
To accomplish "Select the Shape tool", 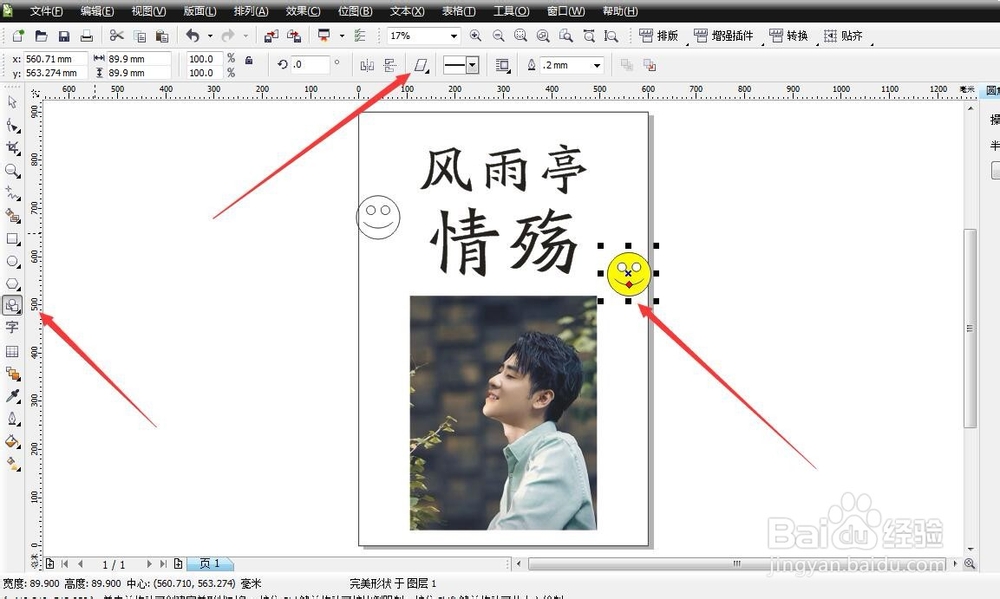I will coord(13,124).
